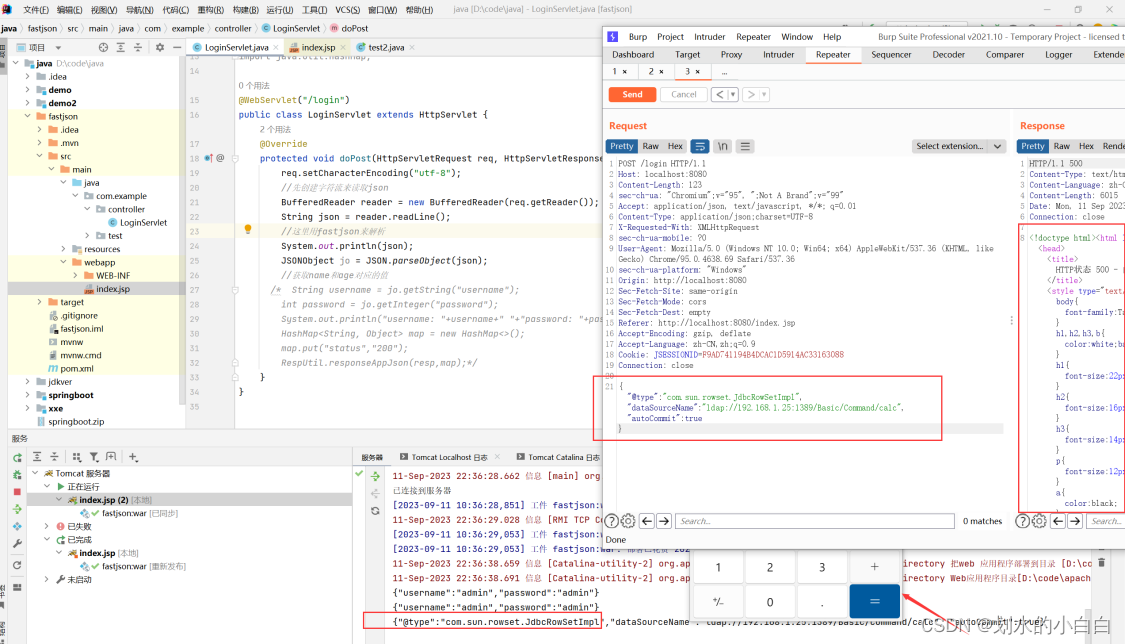Screen dimensions: 1125x644
Task: Click the services group-by icon
Action: 77,457
